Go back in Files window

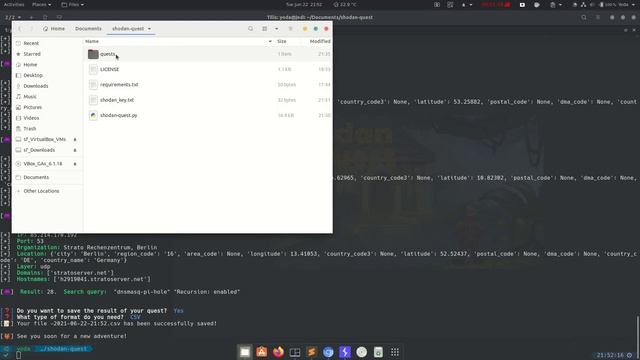(x=20, y=29)
